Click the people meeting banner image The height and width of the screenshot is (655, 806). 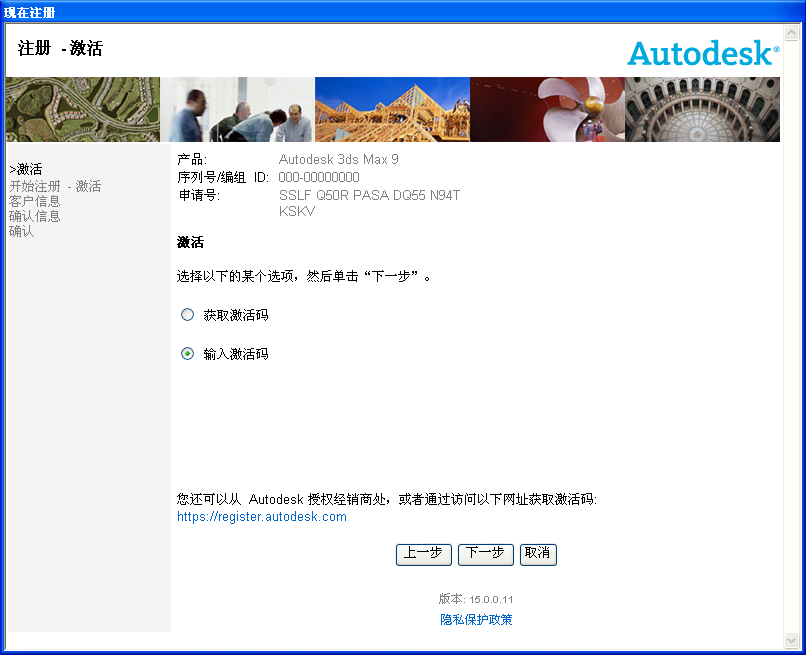tap(237, 110)
